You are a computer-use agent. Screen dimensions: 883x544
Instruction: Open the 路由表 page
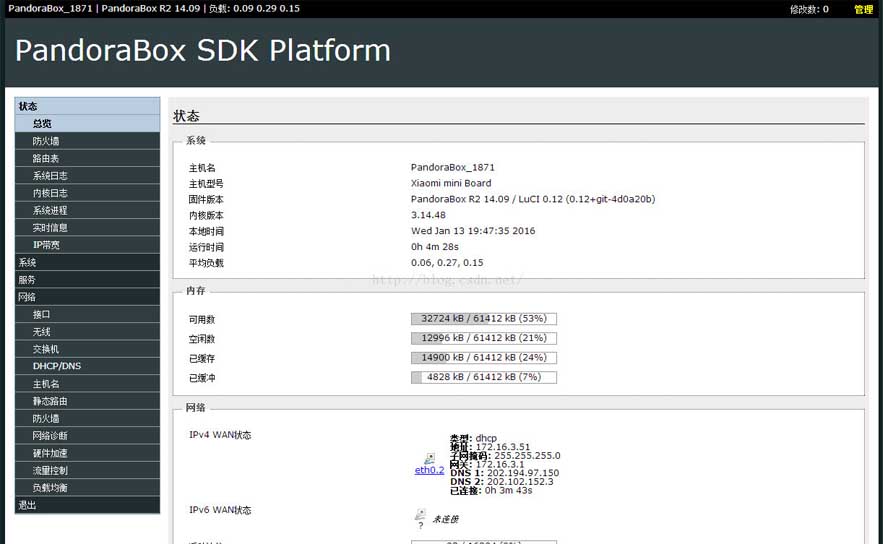[87, 158]
